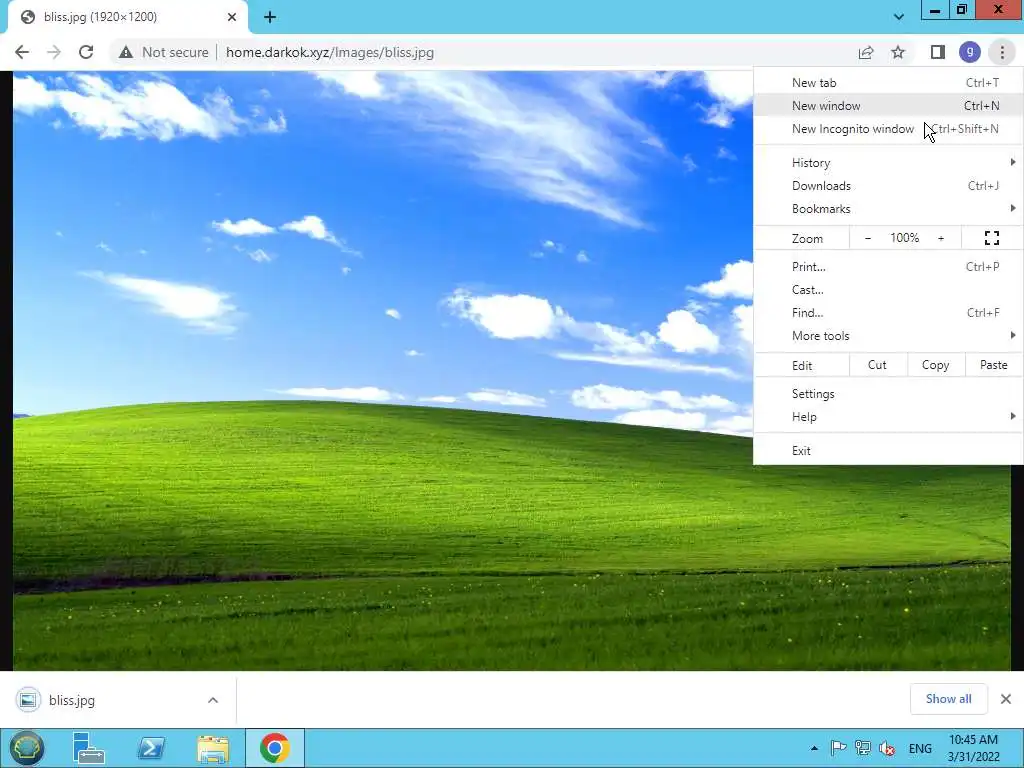Launch PowerShell from the taskbar

150,748
